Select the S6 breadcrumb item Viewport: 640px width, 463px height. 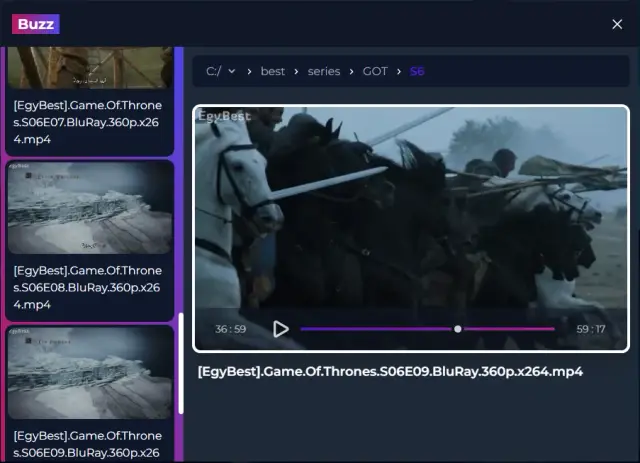(x=417, y=71)
